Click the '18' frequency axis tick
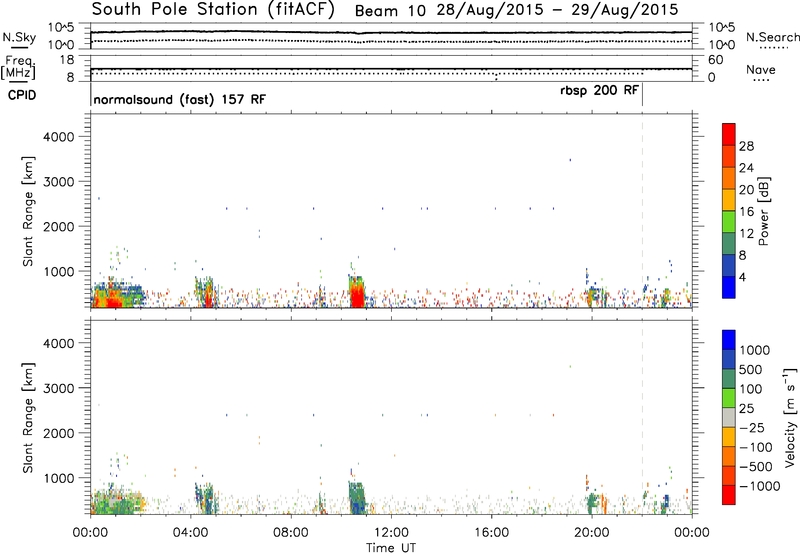 pos(67,60)
